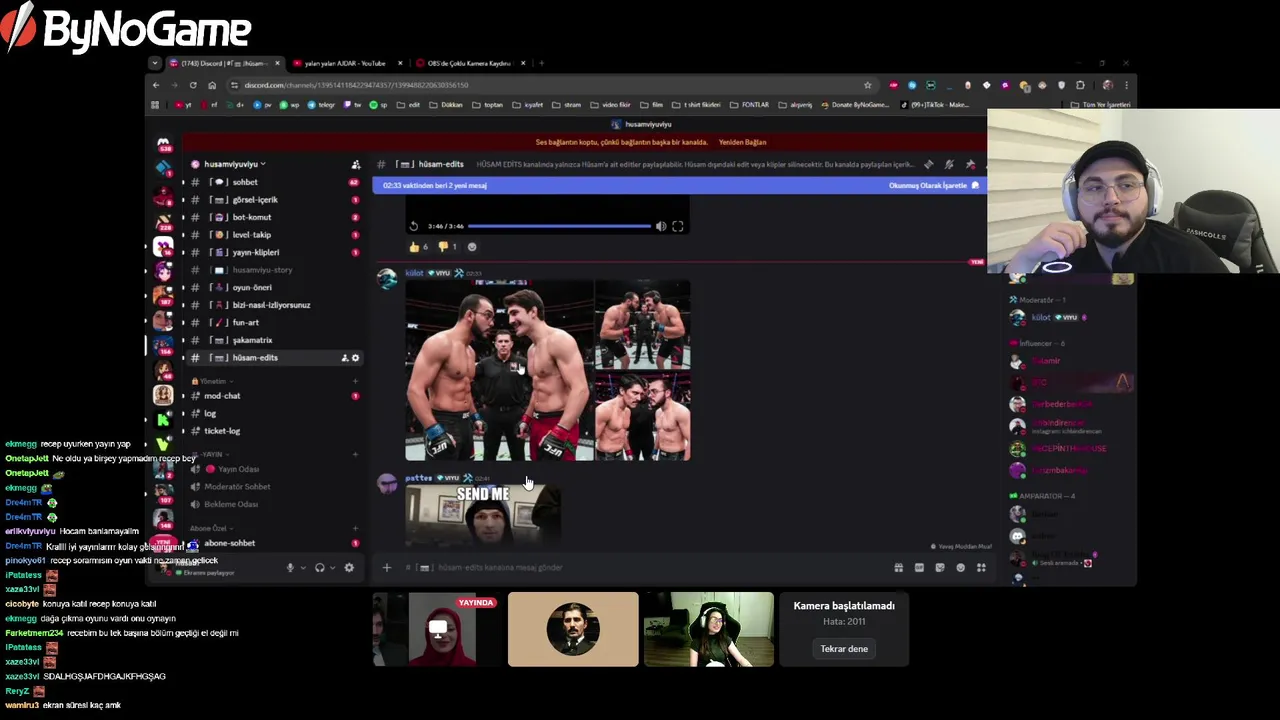Open Discord direct messages home icon
Screen dimensions: 1280x720
(163, 144)
